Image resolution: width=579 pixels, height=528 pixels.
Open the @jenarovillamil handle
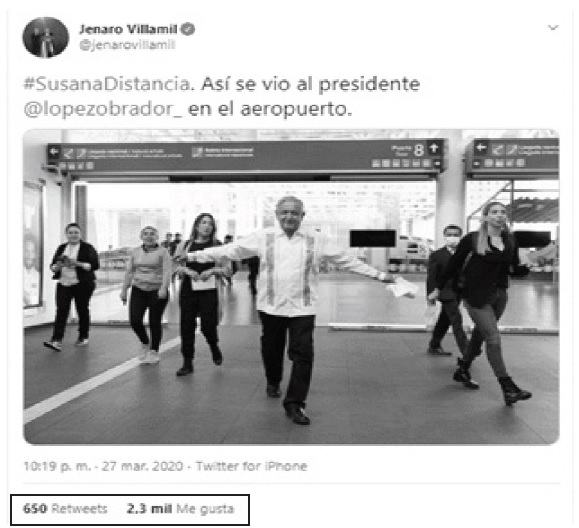coord(127,45)
